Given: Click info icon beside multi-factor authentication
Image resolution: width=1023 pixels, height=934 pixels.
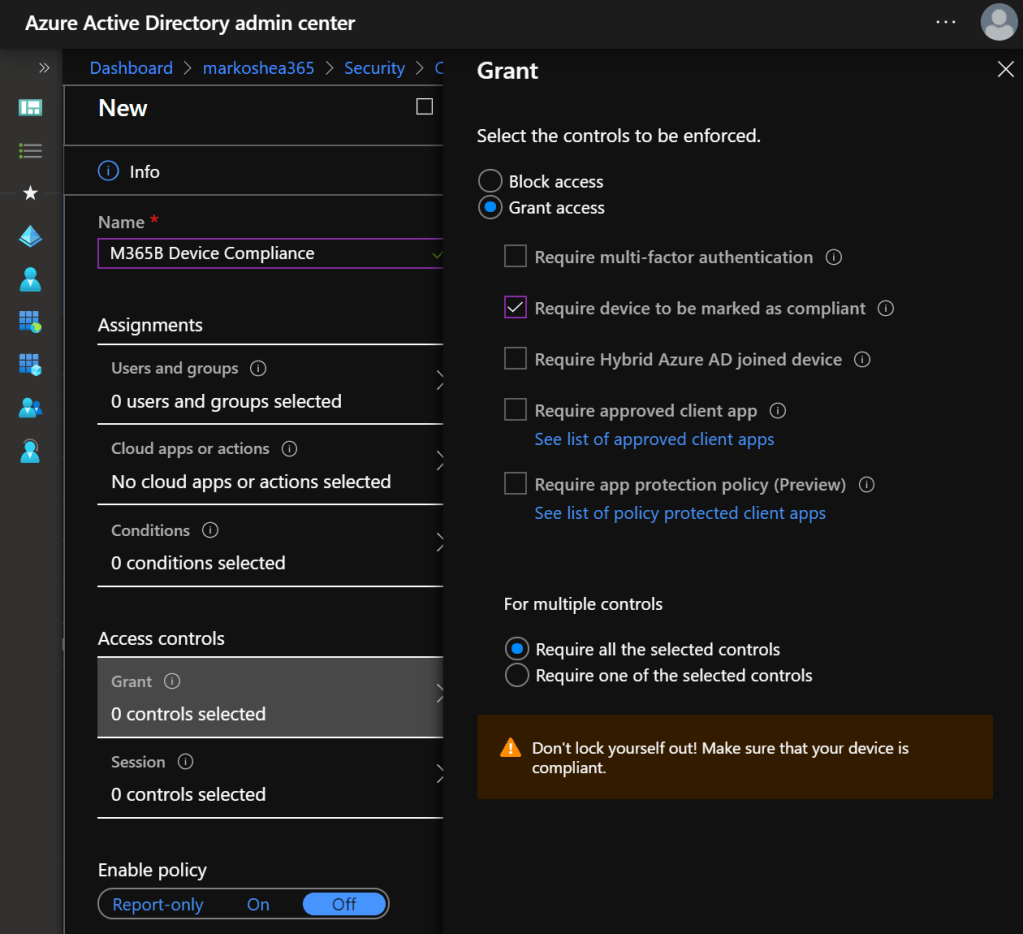Looking at the screenshot, I should tap(834, 257).
